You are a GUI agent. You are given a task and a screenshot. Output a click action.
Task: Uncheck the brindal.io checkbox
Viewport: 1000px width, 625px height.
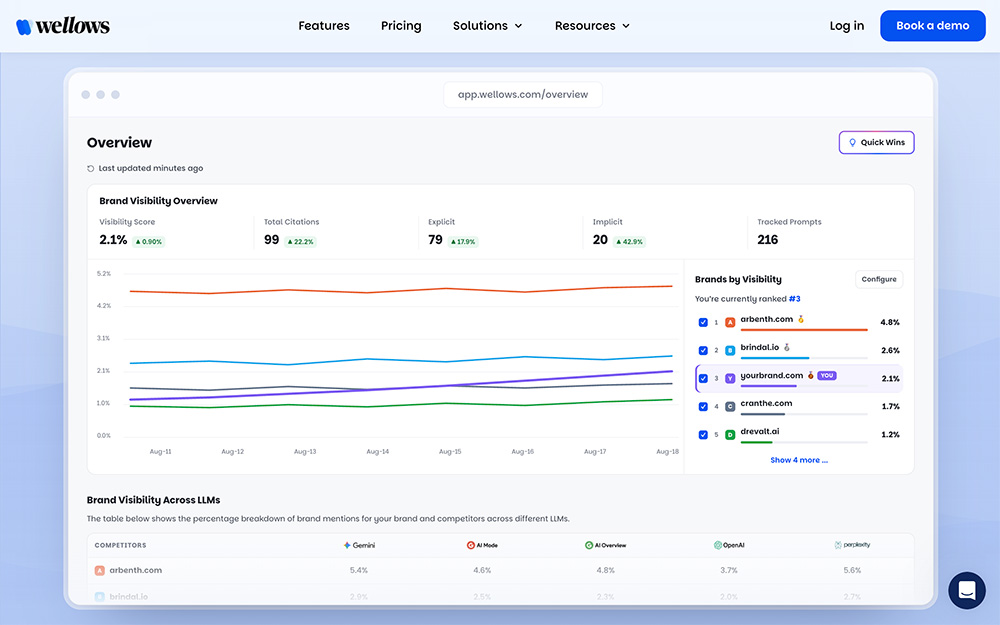coord(703,351)
